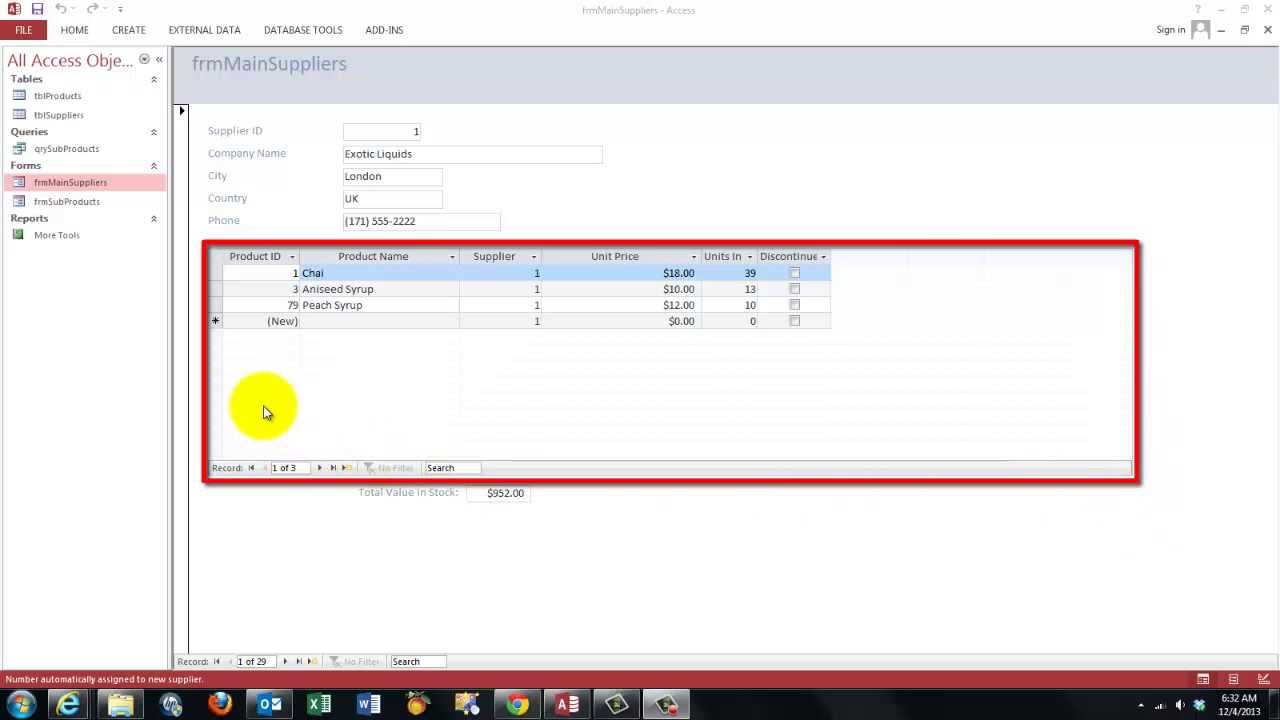Screen dimensions: 1280x720
Task: Switch to Form View in status bar
Action: tap(1203, 680)
